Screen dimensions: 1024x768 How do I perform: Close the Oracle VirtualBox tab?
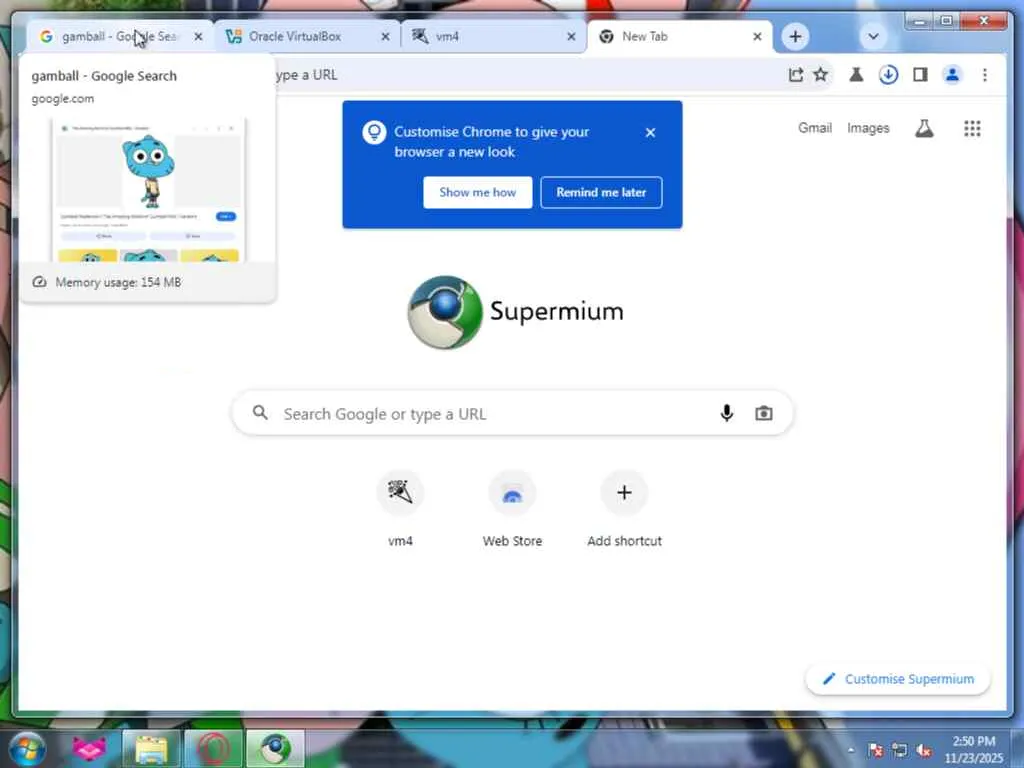[385, 37]
